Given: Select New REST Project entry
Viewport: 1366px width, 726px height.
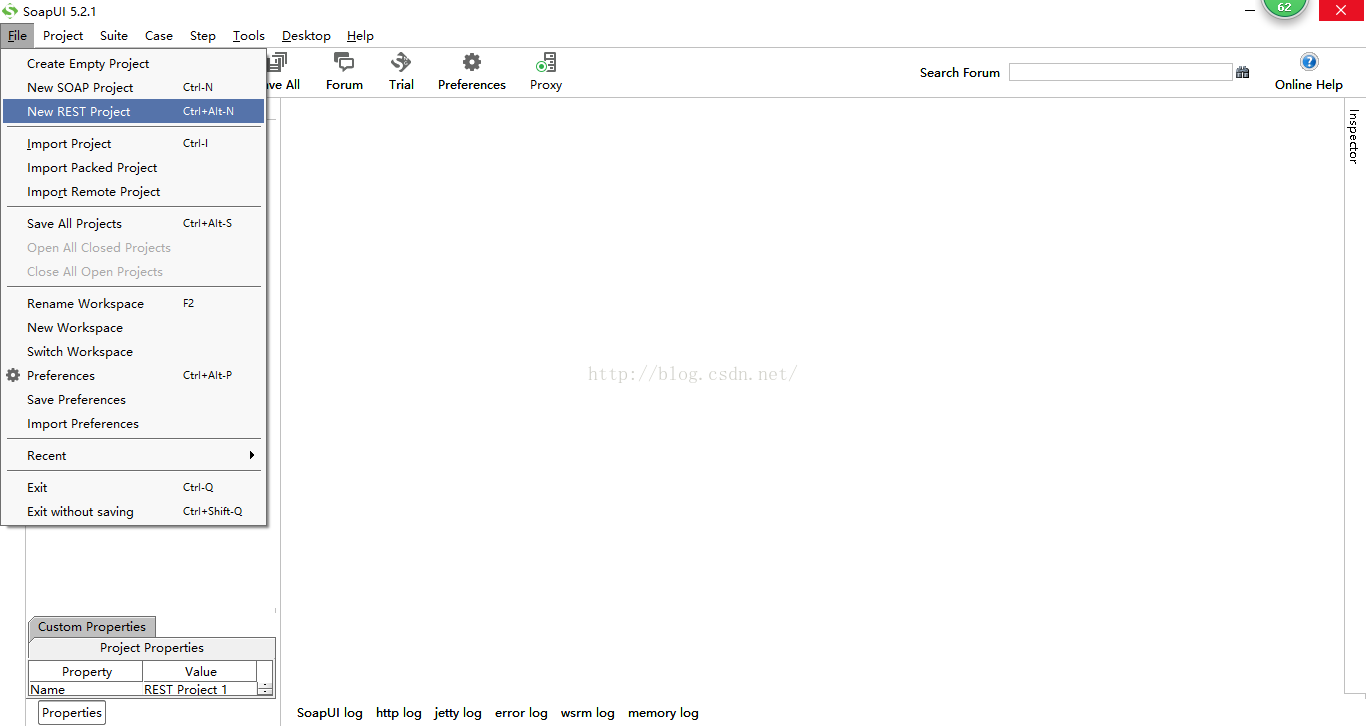Looking at the screenshot, I should click(x=133, y=111).
